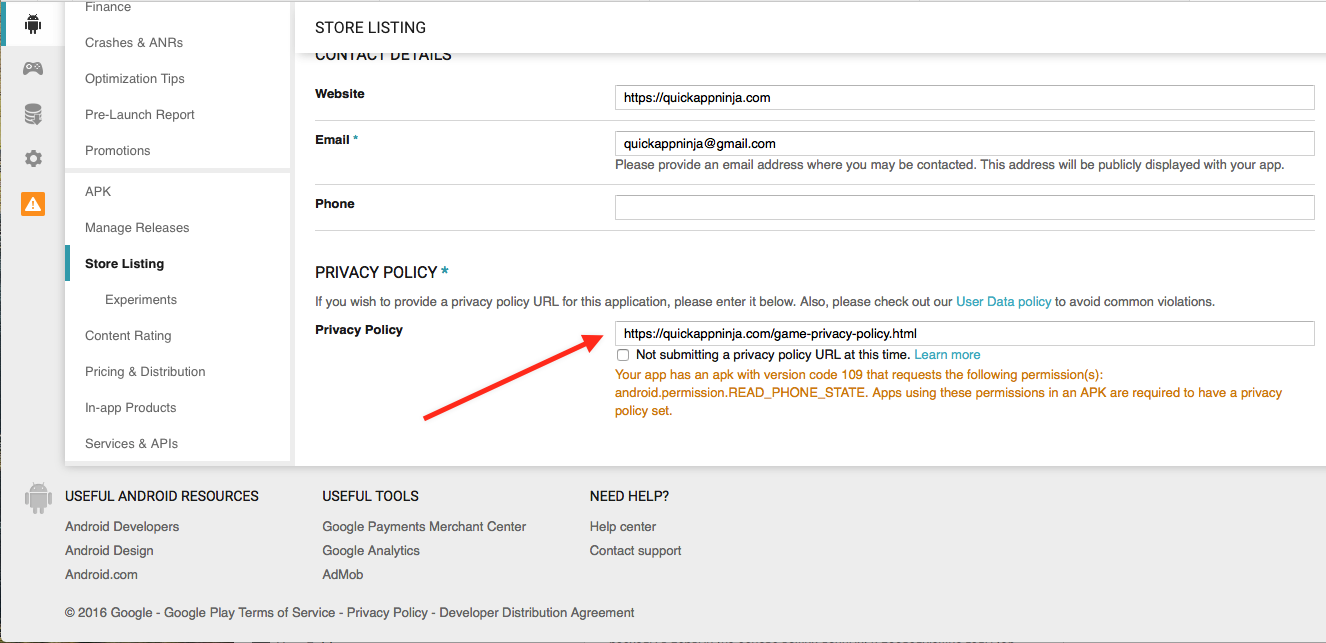1326x643 pixels.
Task: Go to Manage Releases
Action: (x=137, y=228)
